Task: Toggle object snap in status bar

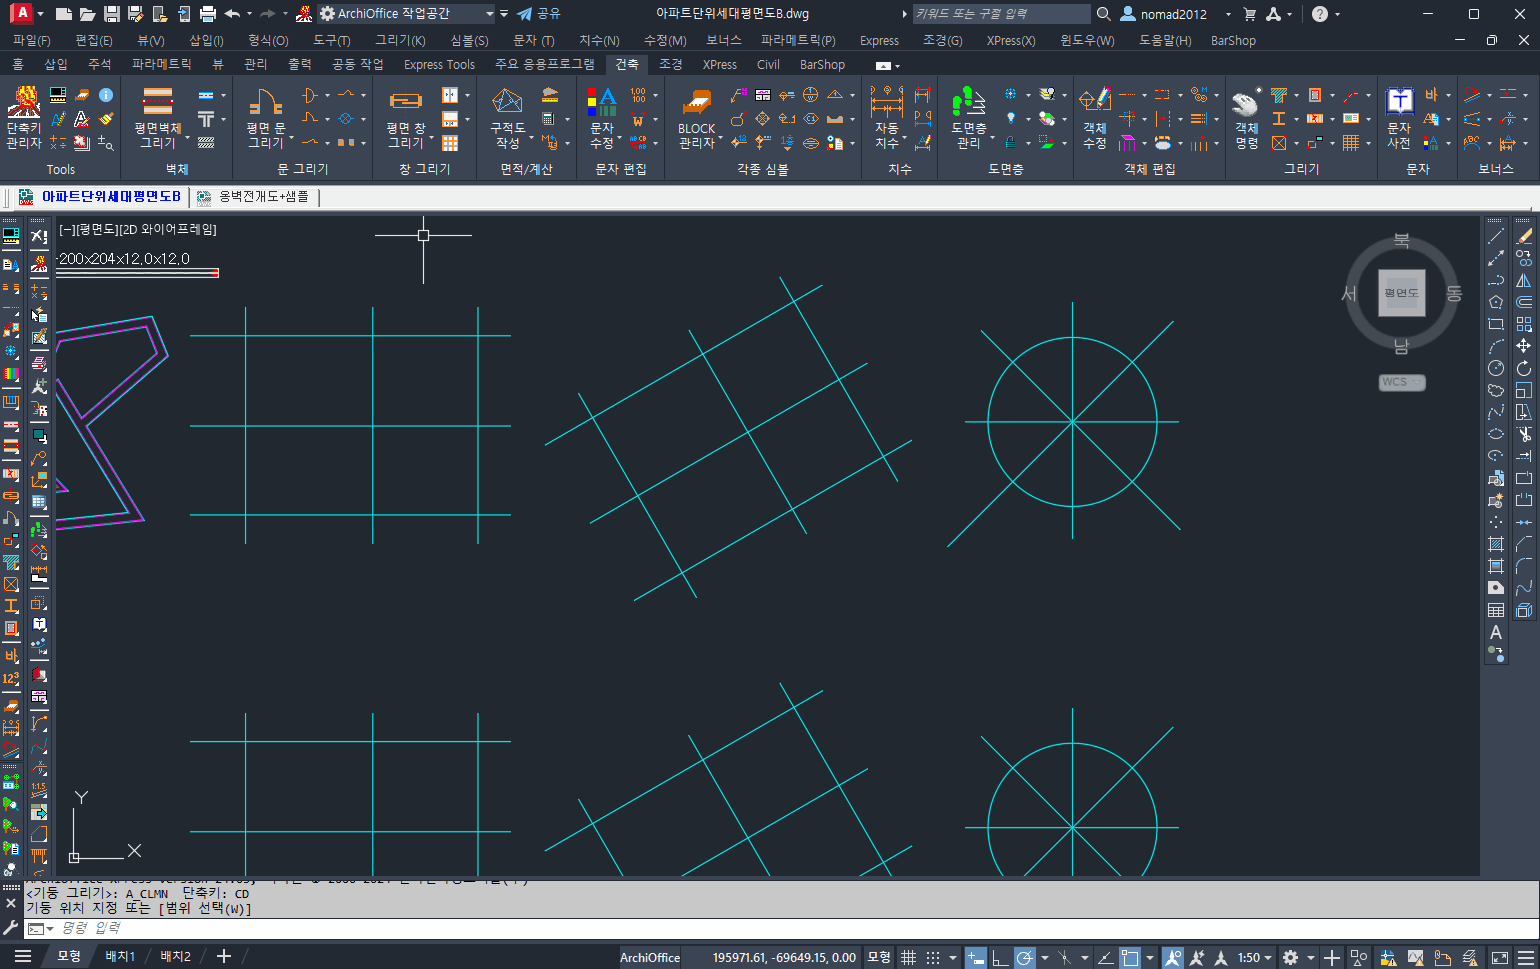Action: [1130, 957]
